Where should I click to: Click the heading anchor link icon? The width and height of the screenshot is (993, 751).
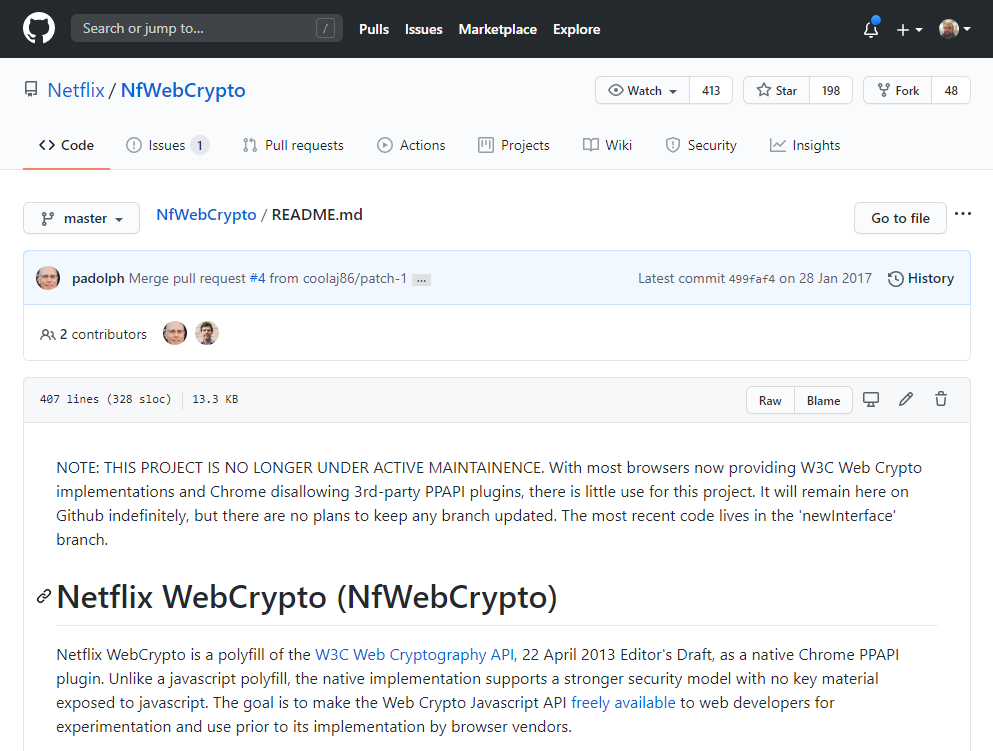click(44, 596)
